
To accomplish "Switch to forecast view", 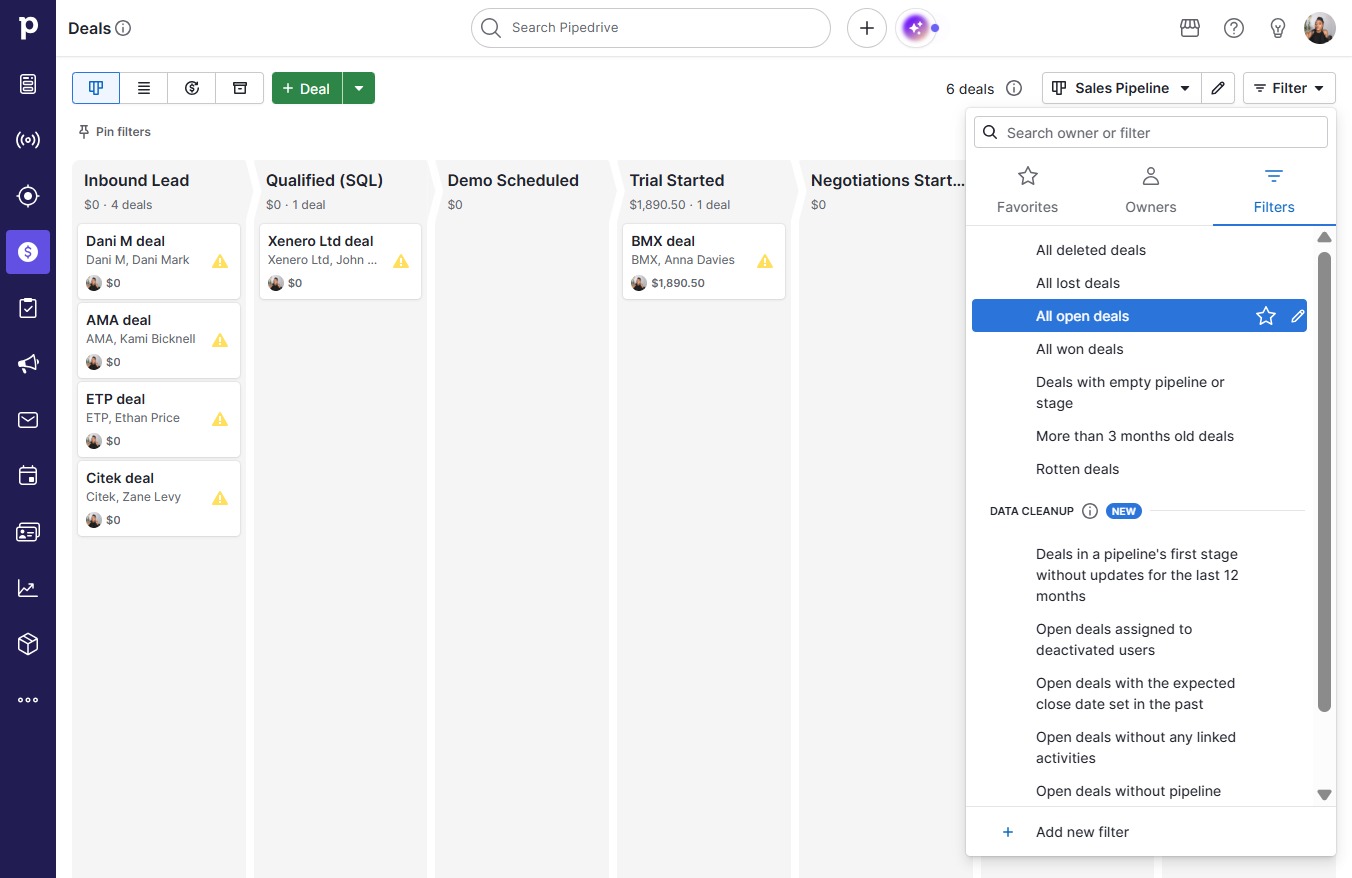I will point(192,88).
